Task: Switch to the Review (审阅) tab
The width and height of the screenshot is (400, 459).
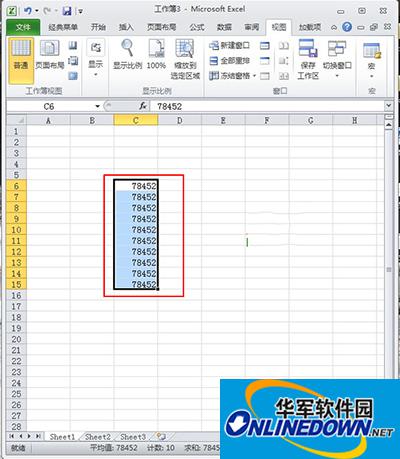Action: point(252,27)
